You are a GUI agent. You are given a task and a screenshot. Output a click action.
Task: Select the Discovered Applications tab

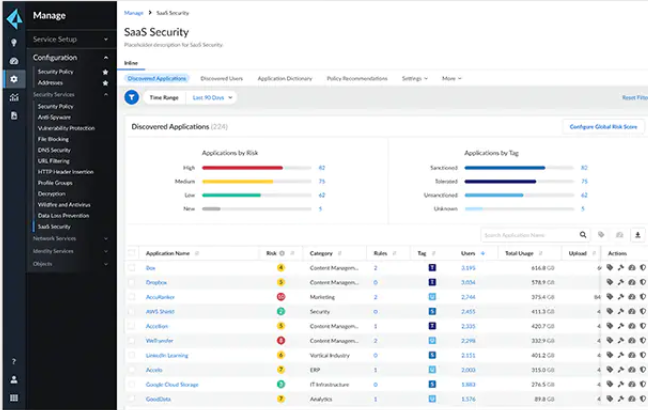point(157,79)
